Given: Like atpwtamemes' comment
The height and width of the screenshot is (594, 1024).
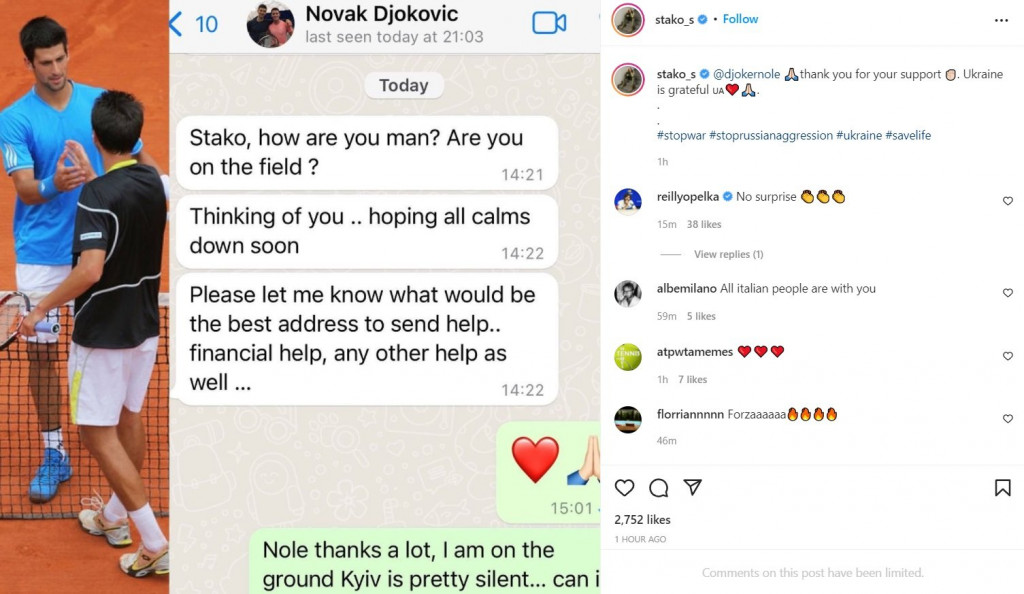Looking at the screenshot, I should pos(1008,356).
